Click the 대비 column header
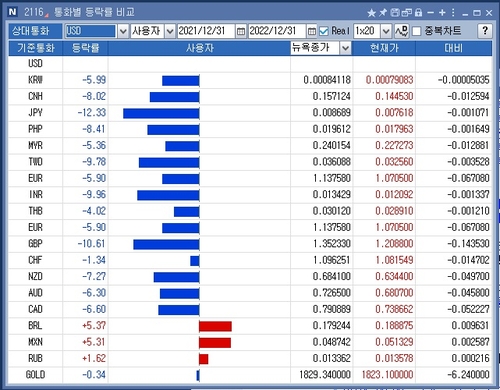500x390 pixels. tap(453, 48)
